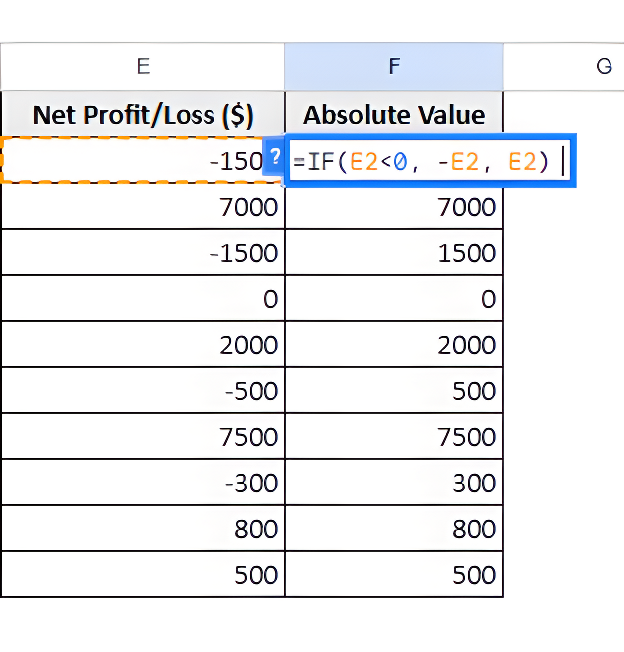Select the 0 cell in Absolute Value column
The height and width of the screenshot is (652, 624).
394,299
